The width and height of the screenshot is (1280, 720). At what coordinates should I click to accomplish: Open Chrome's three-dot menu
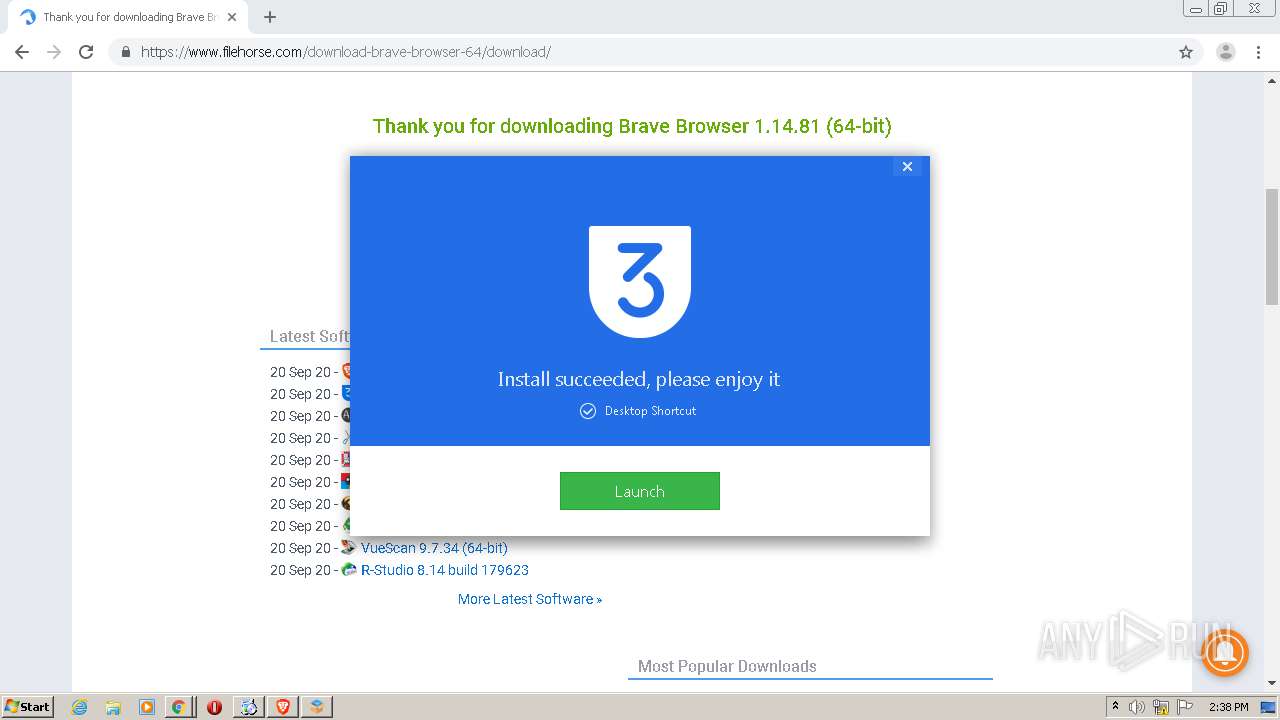[1258, 52]
